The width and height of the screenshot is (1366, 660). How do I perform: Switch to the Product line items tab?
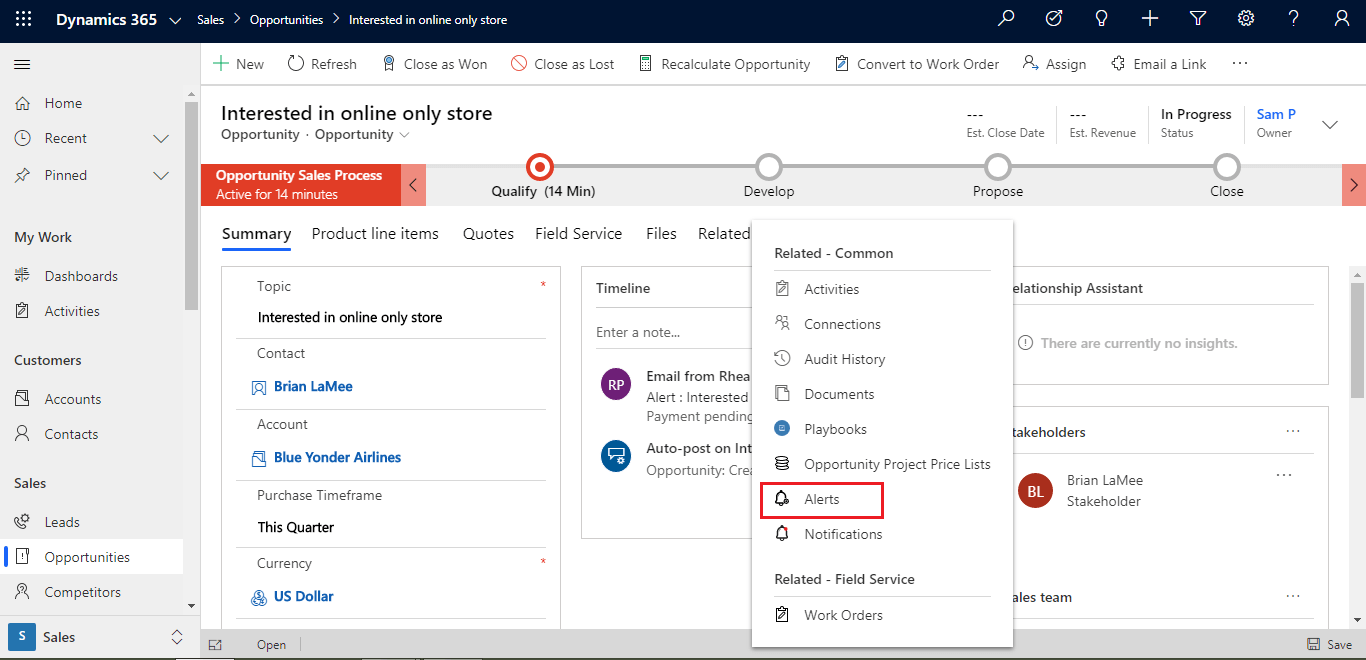click(x=375, y=233)
